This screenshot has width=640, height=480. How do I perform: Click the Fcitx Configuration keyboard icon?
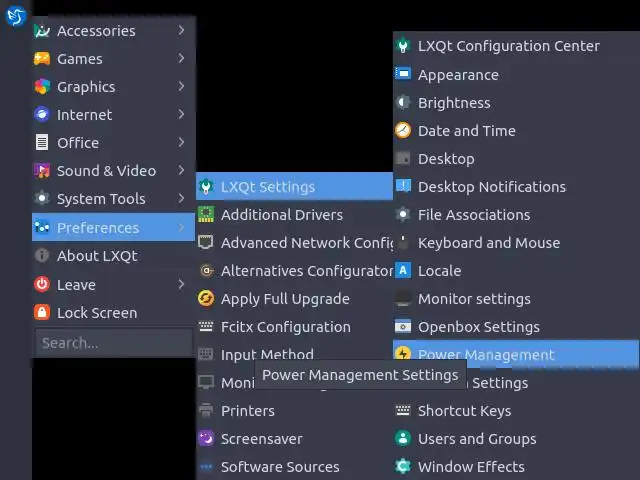(206, 327)
